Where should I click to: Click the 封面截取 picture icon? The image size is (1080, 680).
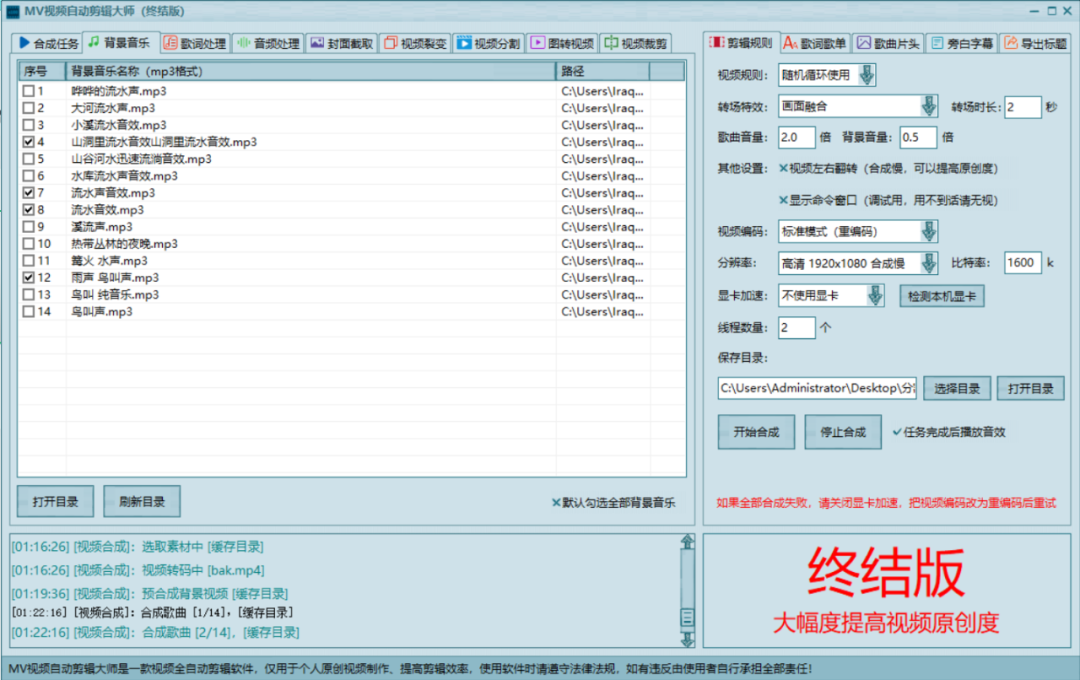click(317, 44)
